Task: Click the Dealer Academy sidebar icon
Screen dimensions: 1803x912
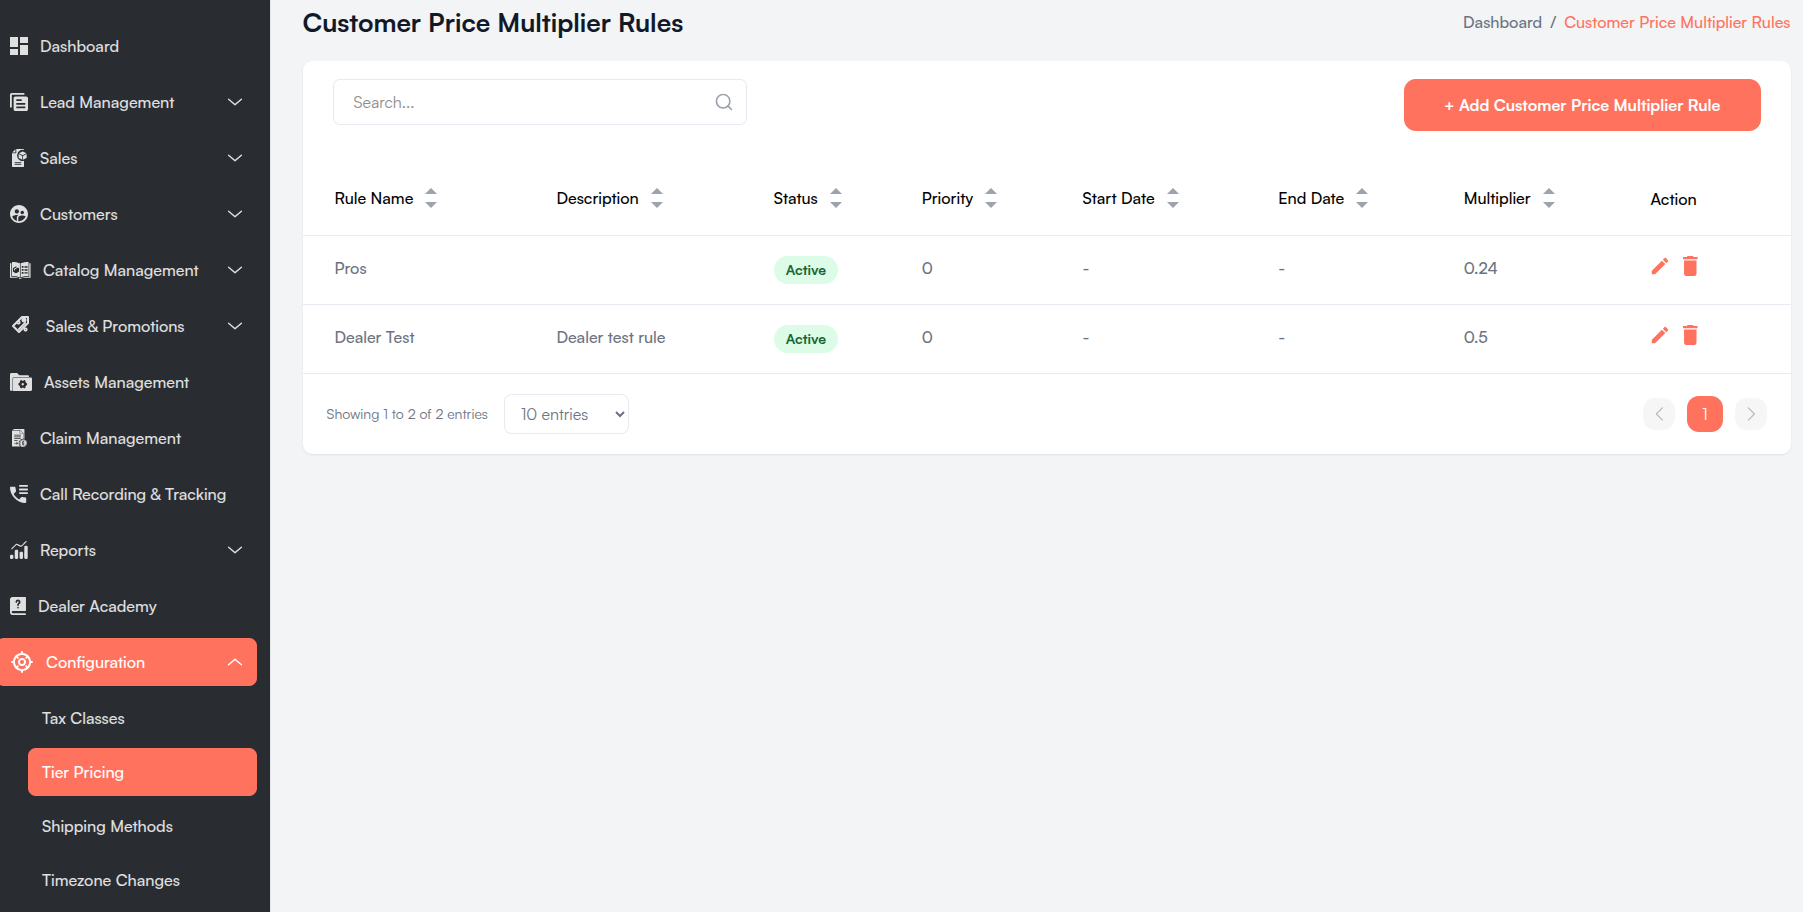Action: [x=18, y=606]
